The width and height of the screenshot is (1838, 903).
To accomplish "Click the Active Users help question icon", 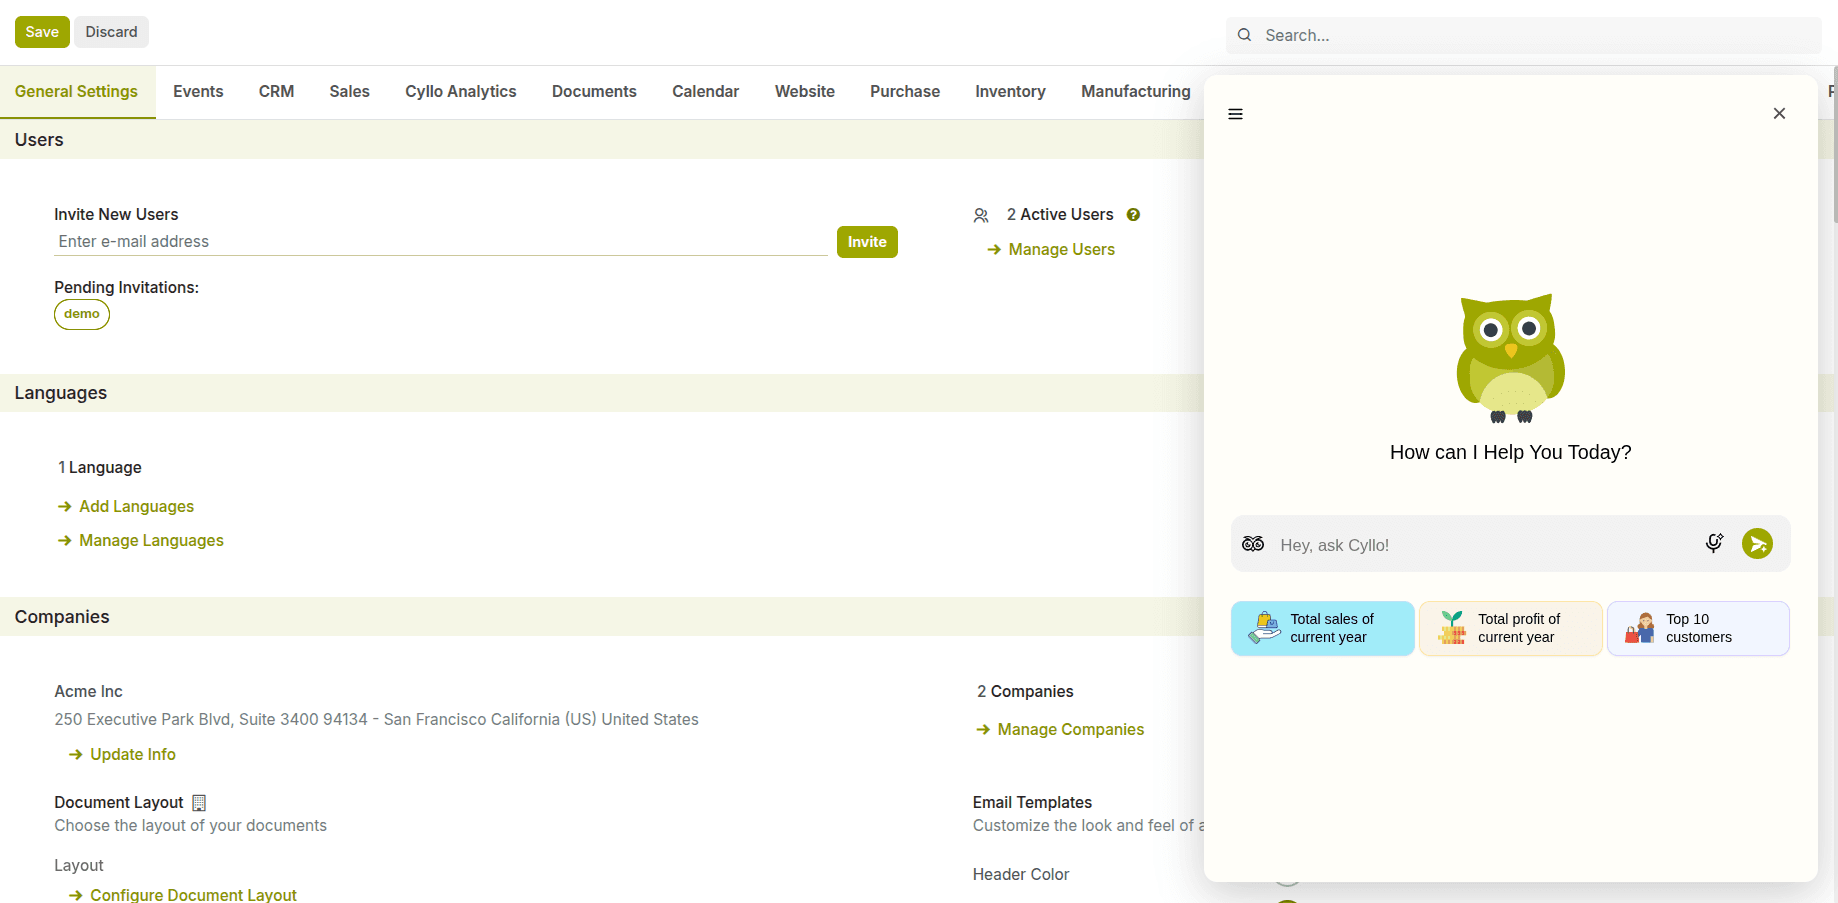I will point(1133,215).
